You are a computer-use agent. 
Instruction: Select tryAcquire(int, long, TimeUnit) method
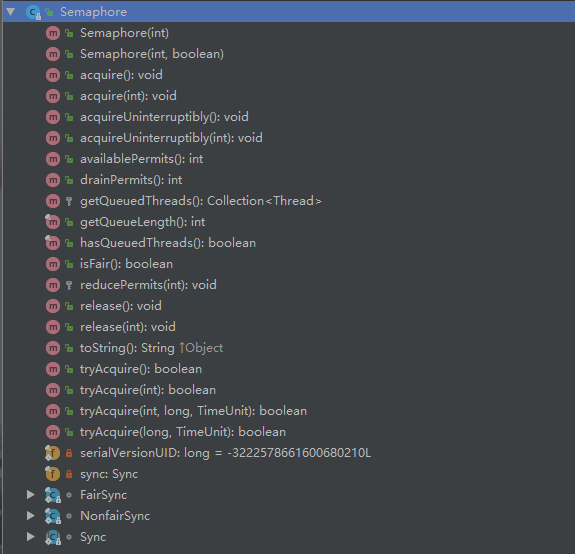coord(193,411)
